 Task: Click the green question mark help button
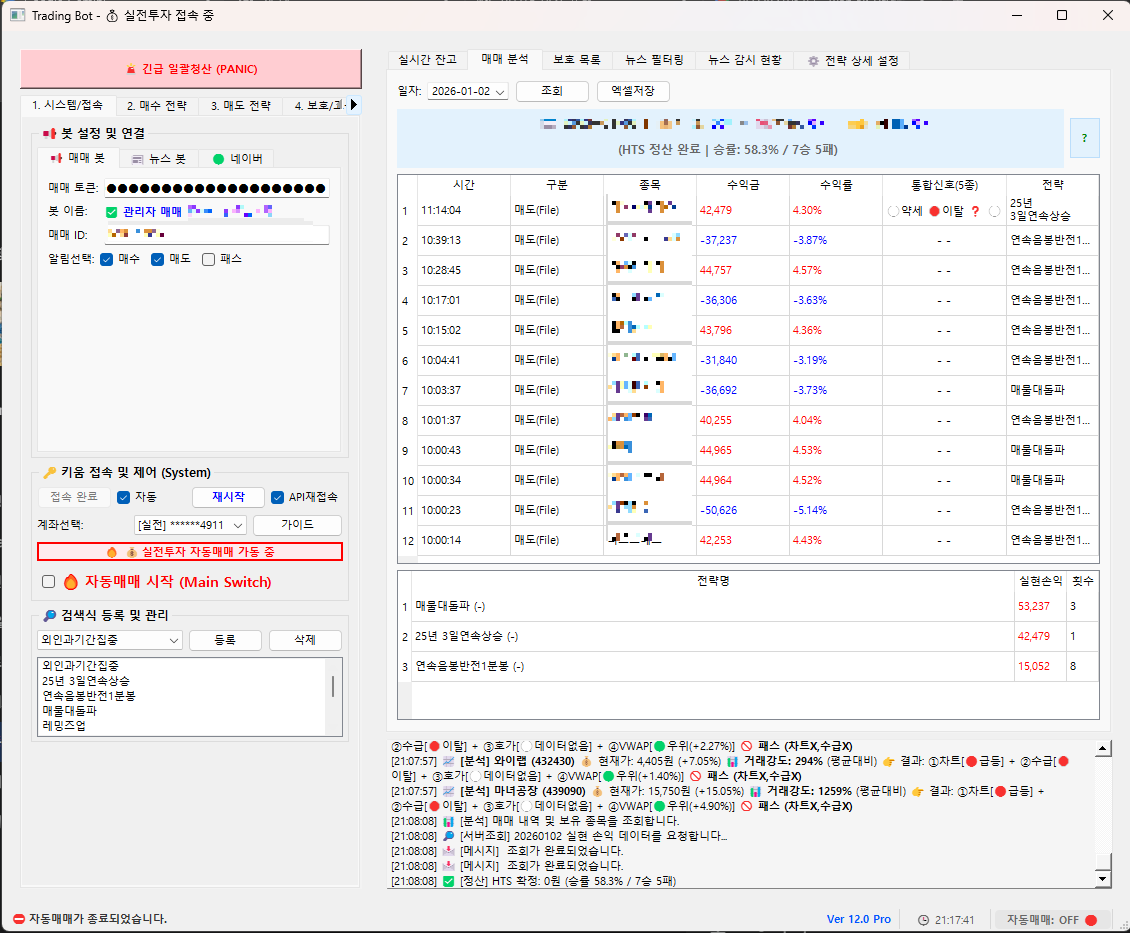(1085, 138)
